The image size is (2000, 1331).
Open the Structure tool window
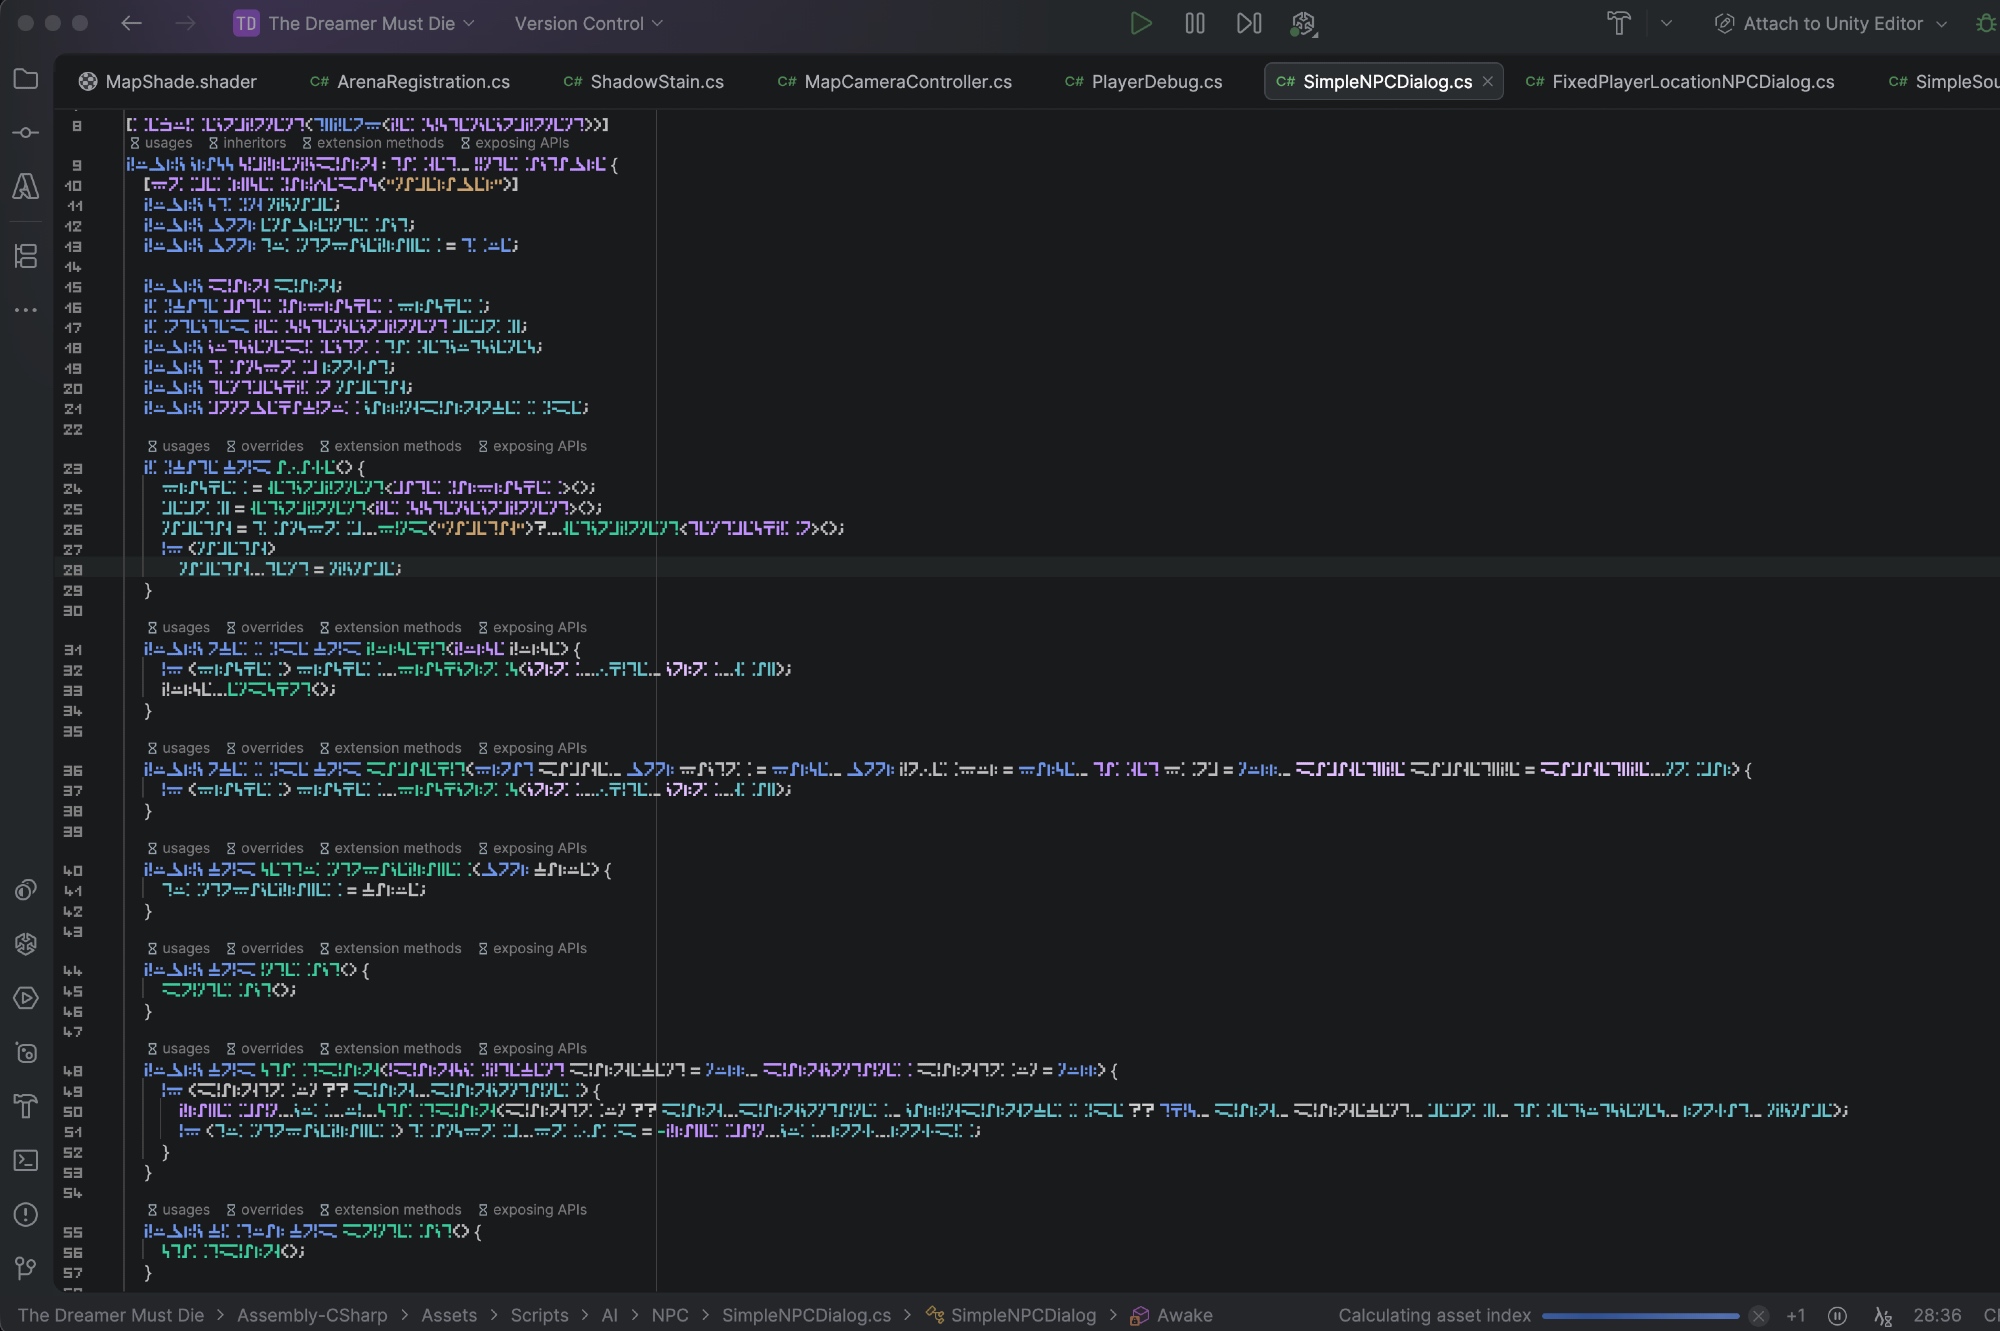(26, 256)
